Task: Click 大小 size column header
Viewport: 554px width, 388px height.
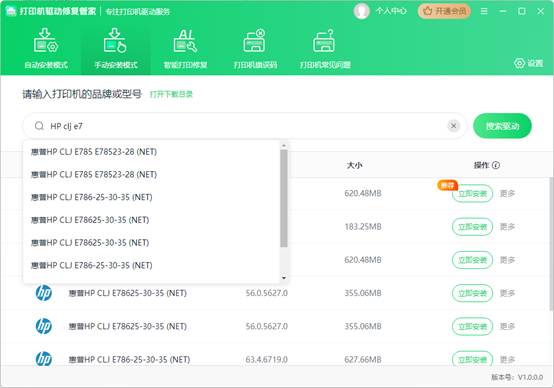Action: point(354,165)
